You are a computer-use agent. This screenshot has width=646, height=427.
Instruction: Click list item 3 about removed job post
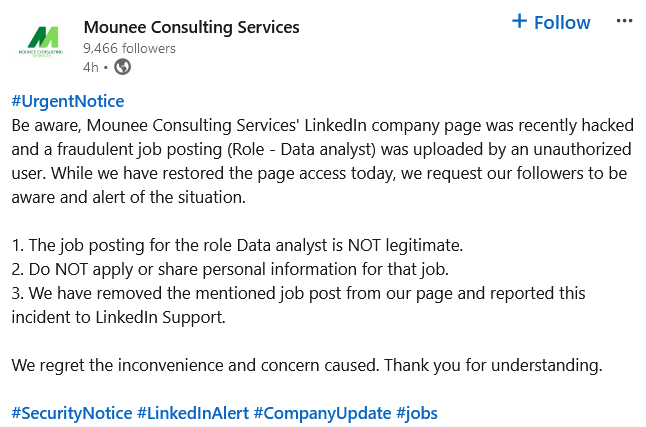[298, 305]
